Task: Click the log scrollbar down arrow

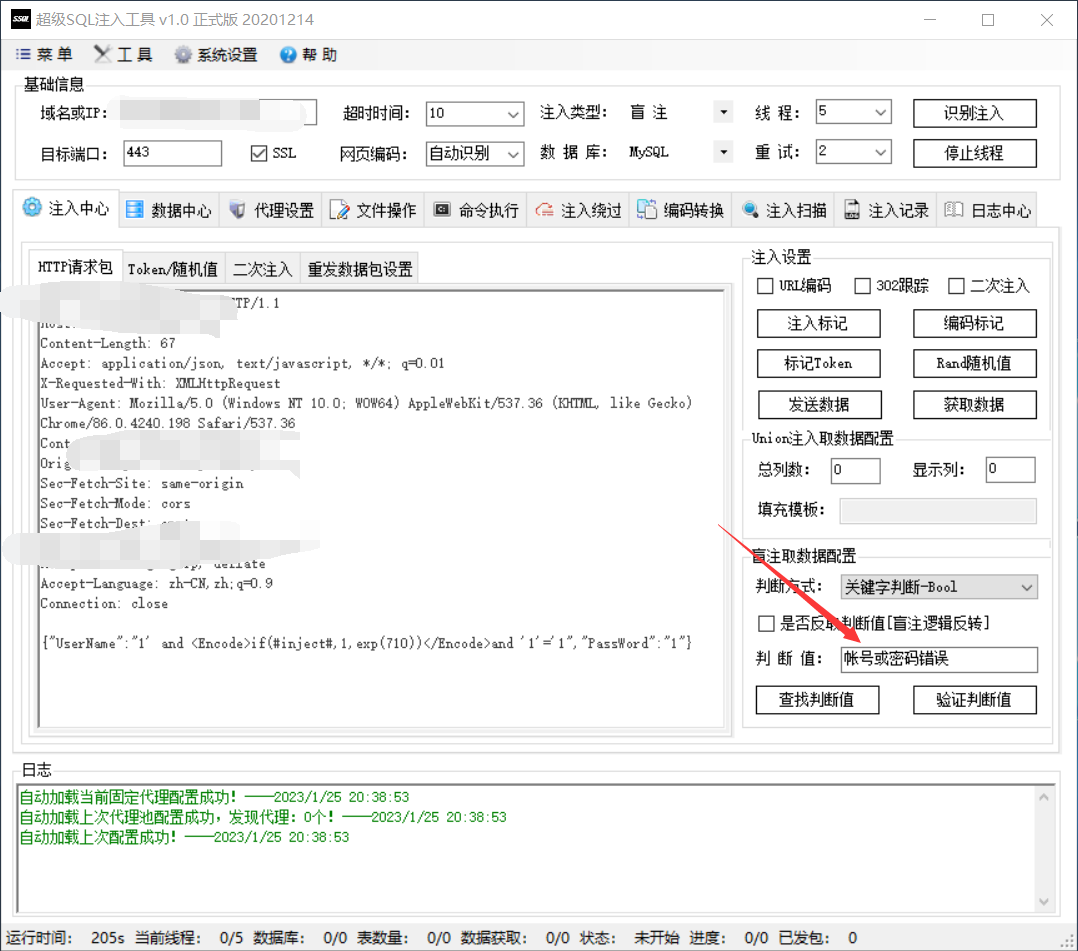Action: pyautogui.click(x=1044, y=901)
